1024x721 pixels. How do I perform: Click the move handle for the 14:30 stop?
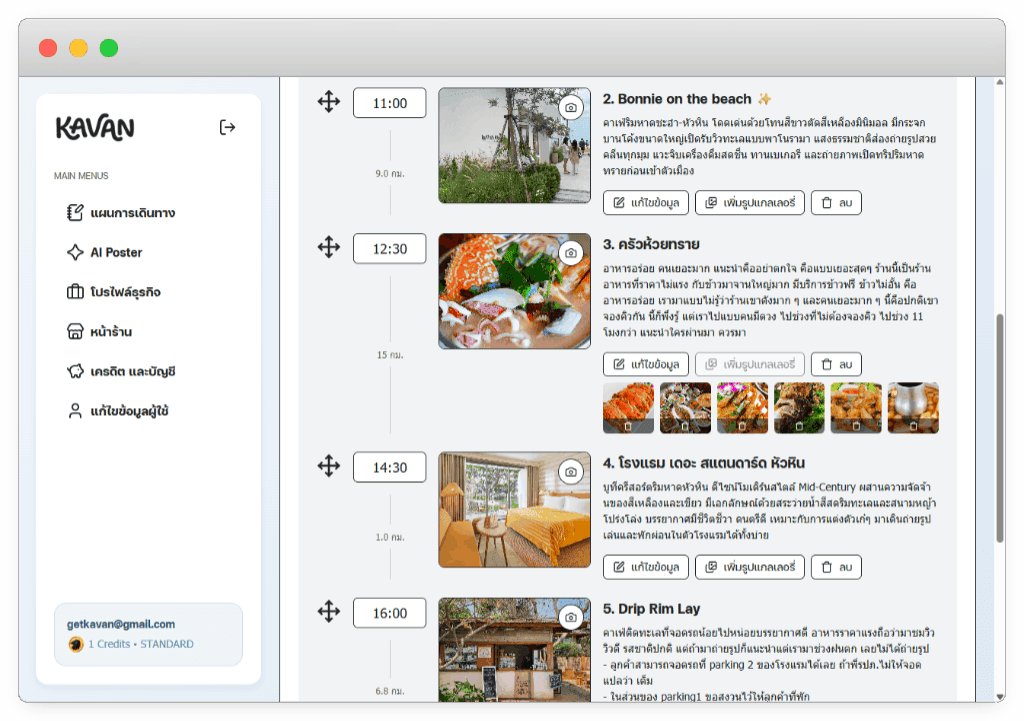(x=328, y=466)
